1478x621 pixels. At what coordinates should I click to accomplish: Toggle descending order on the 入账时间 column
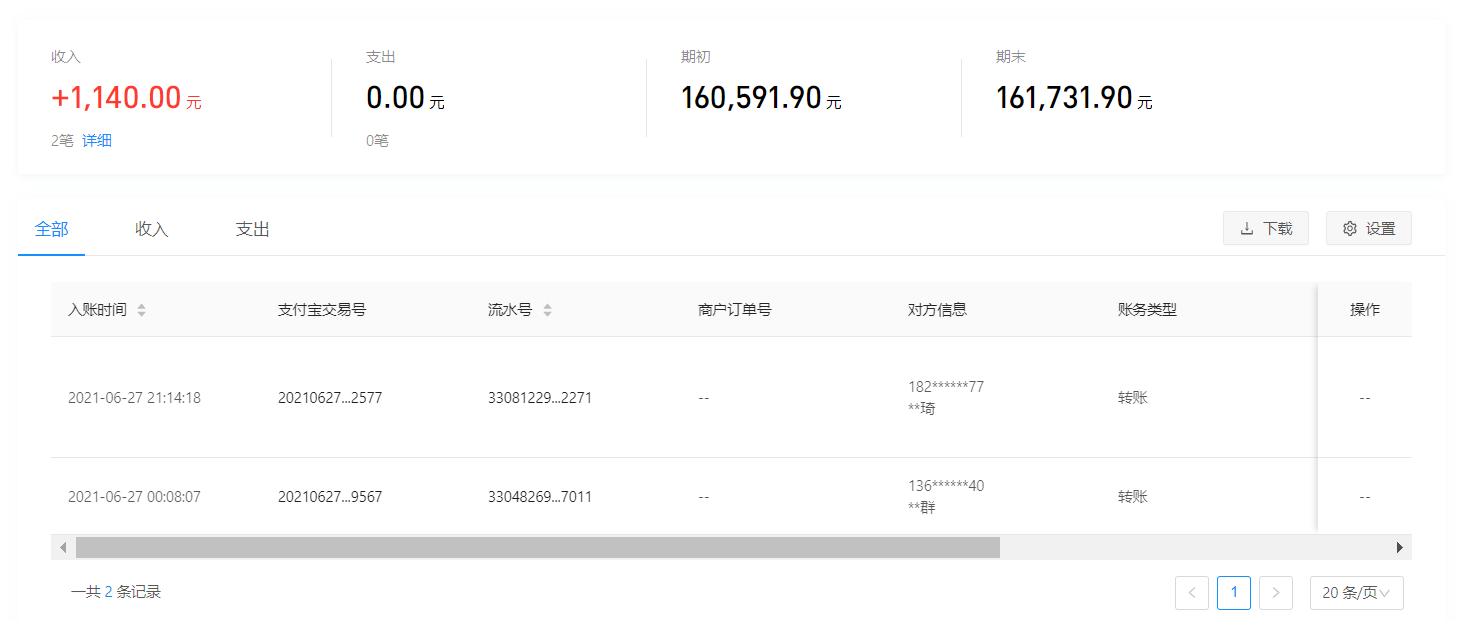coord(141,313)
